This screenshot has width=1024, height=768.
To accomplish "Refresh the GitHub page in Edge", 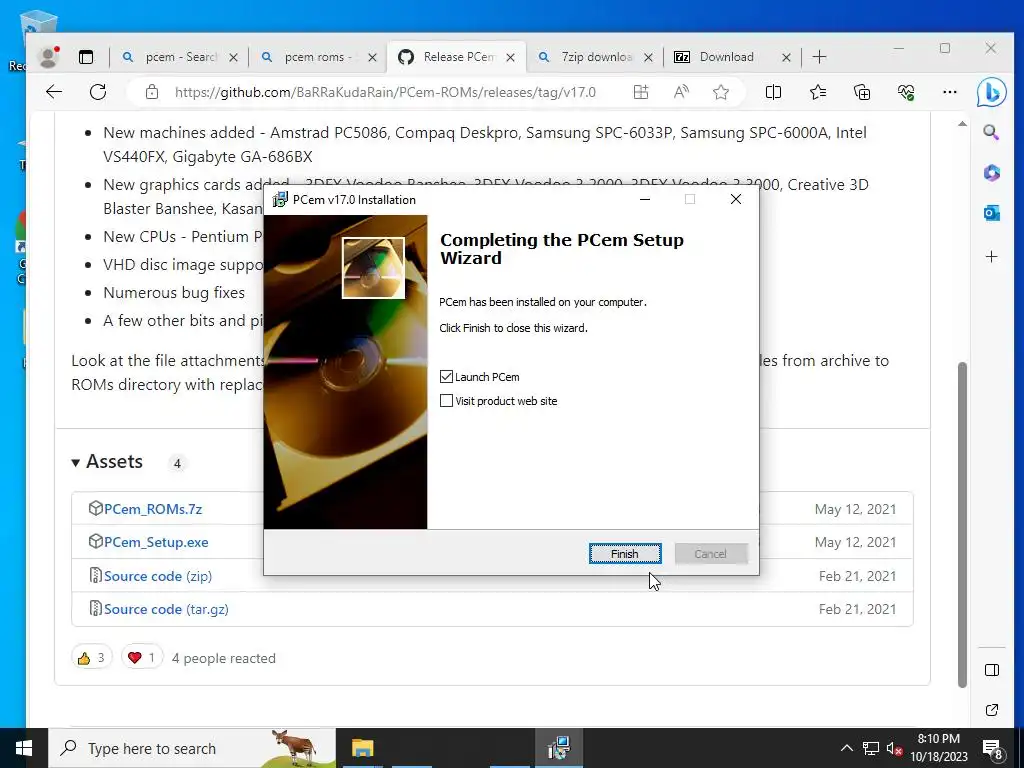I will pyautogui.click(x=98, y=92).
